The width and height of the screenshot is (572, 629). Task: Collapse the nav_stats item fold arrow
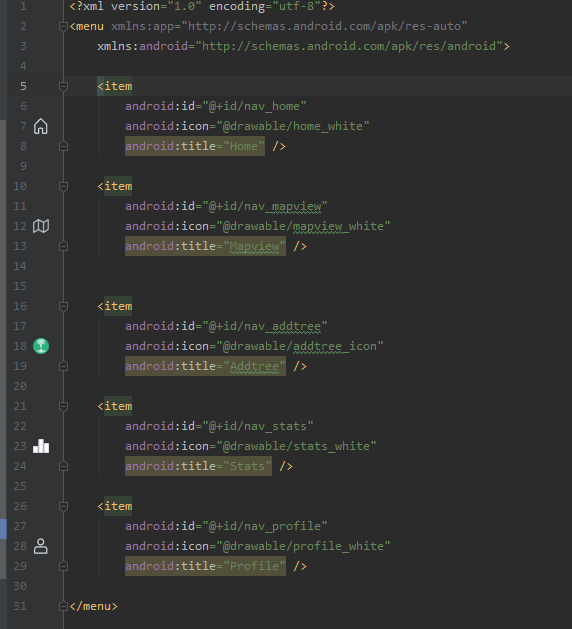pos(63,406)
